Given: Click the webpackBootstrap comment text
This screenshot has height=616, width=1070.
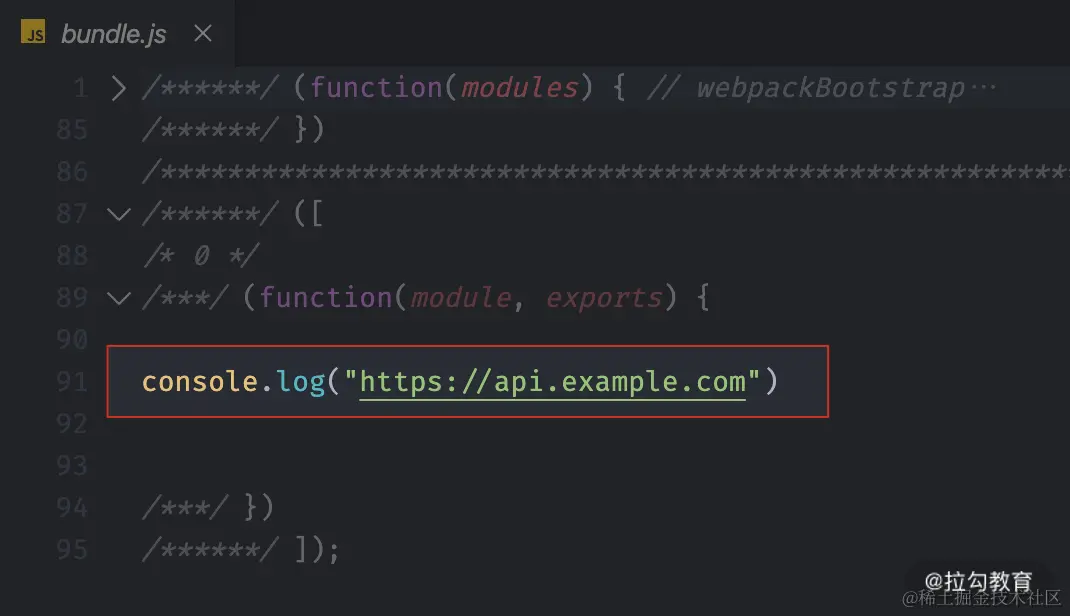Looking at the screenshot, I should point(830,89).
